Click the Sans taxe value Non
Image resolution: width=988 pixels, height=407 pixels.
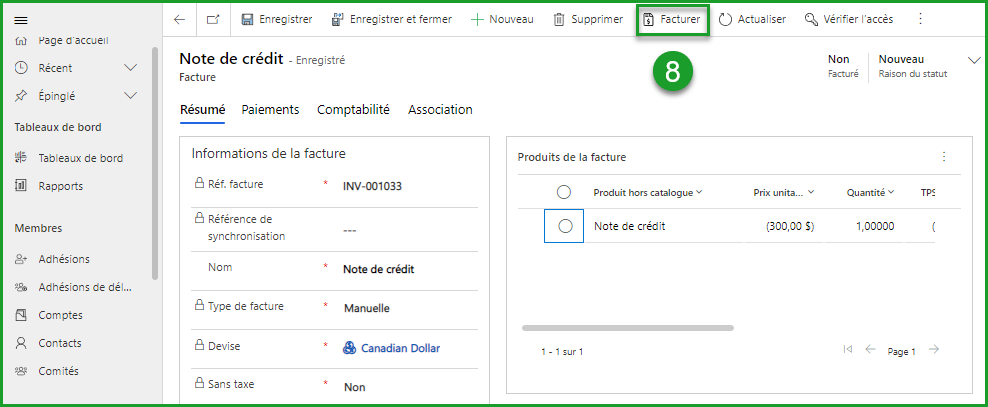(x=355, y=387)
